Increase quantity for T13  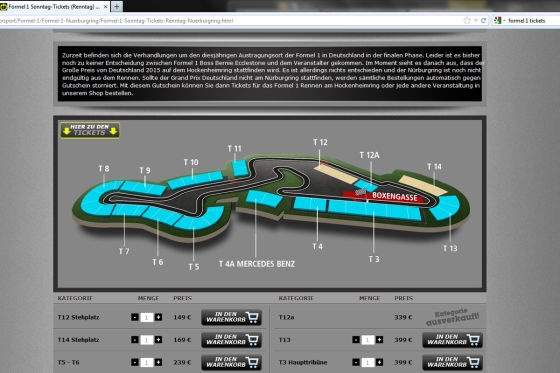point(379,340)
